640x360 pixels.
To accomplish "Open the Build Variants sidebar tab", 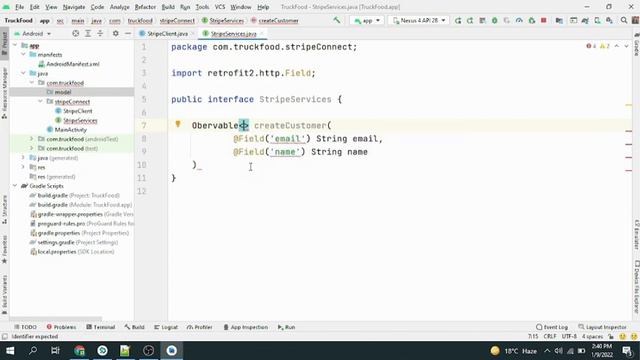I will click(4, 294).
